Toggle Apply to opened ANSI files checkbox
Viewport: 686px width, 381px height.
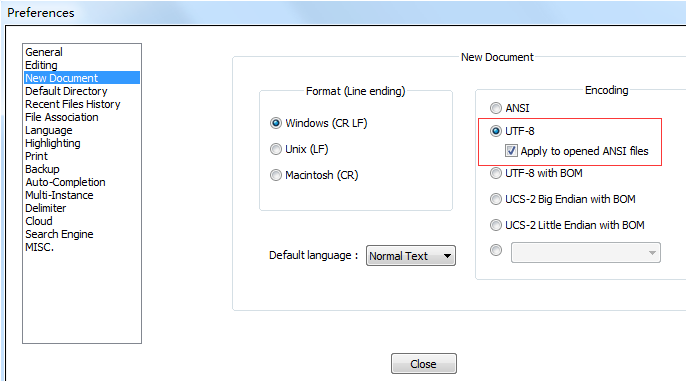[x=511, y=151]
